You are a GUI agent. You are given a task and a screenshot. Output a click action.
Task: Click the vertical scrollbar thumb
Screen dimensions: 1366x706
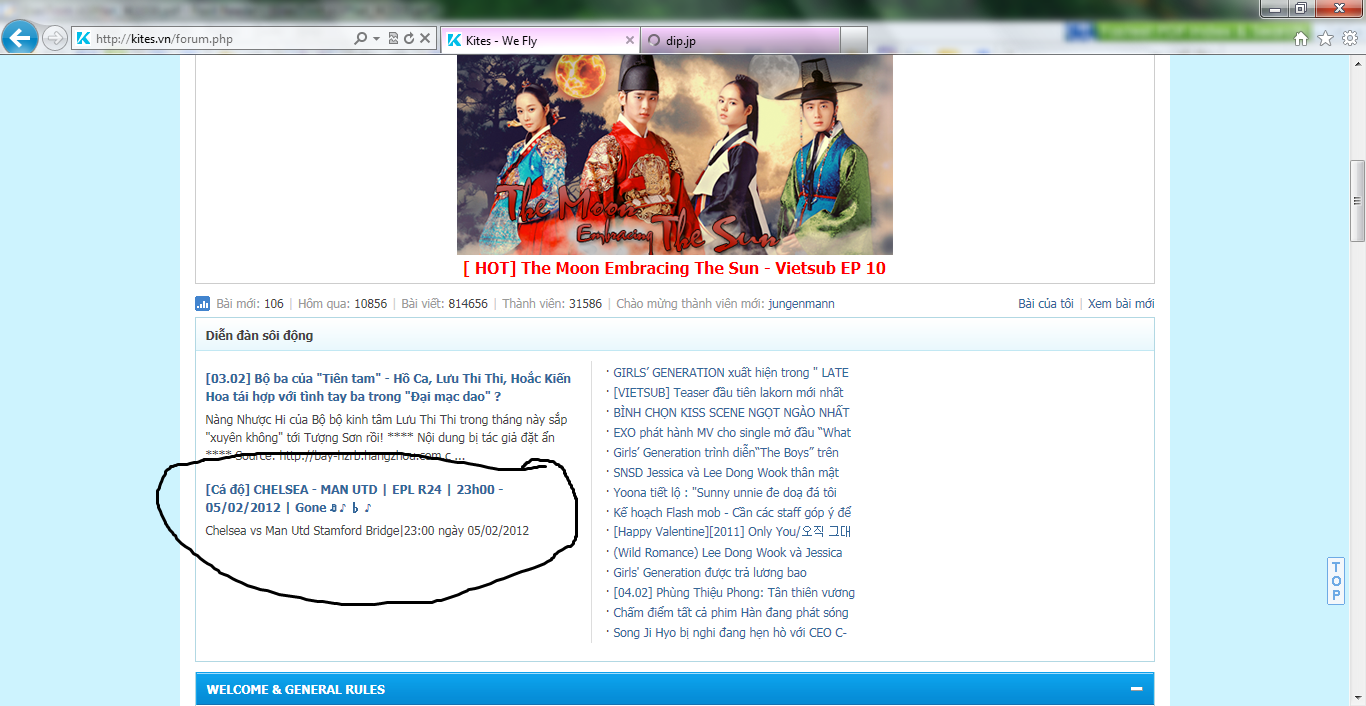click(1357, 200)
